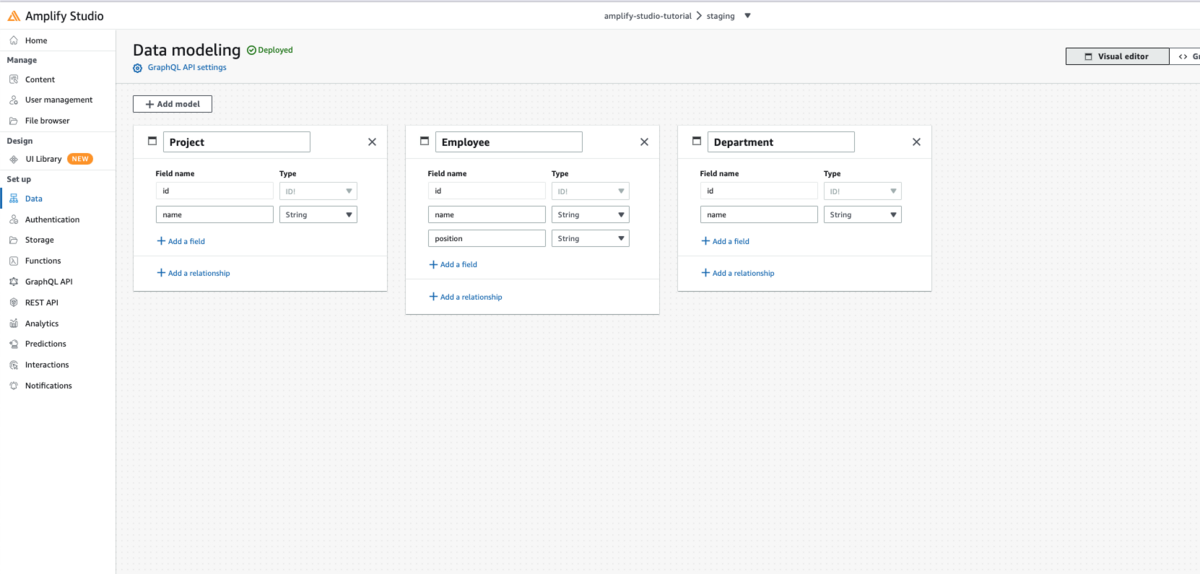Viewport: 1200px width, 574px height.
Task: Click the Department model table icon
Action: pyautogui.click(x=696, y=142)
